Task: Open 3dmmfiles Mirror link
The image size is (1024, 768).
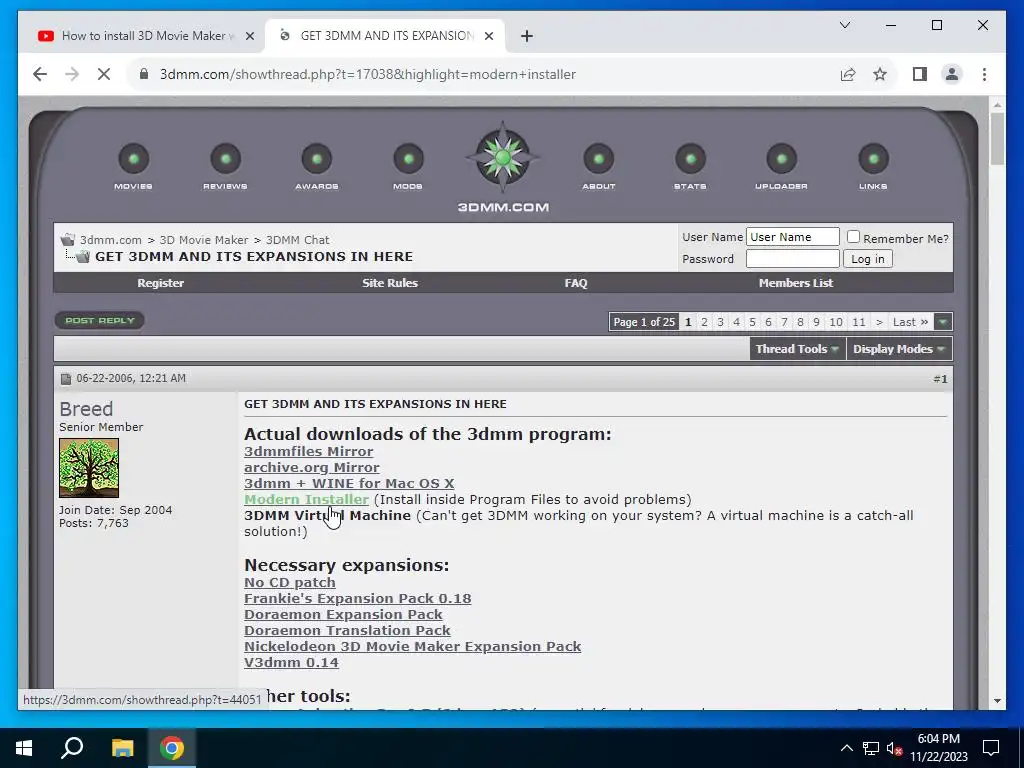Action: tap(309, 451)
